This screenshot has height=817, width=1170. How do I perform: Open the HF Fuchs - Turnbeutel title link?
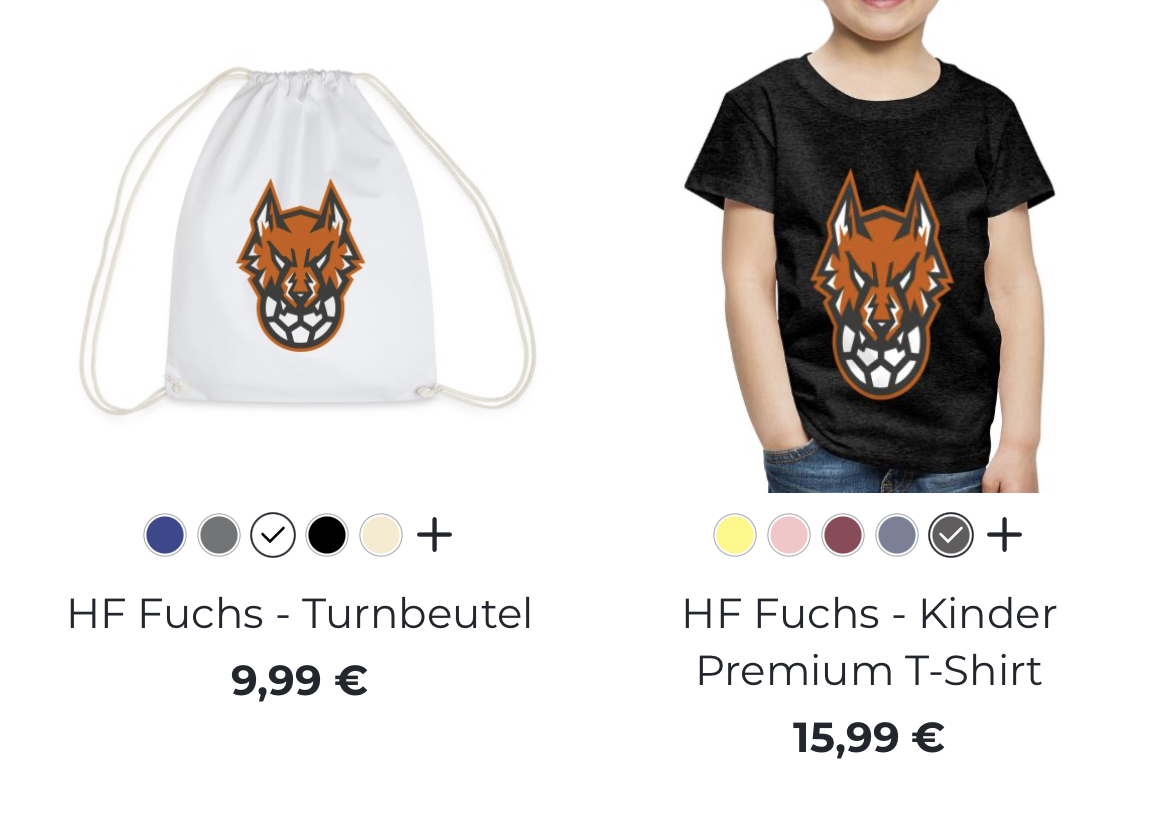[x=300, y=614]
